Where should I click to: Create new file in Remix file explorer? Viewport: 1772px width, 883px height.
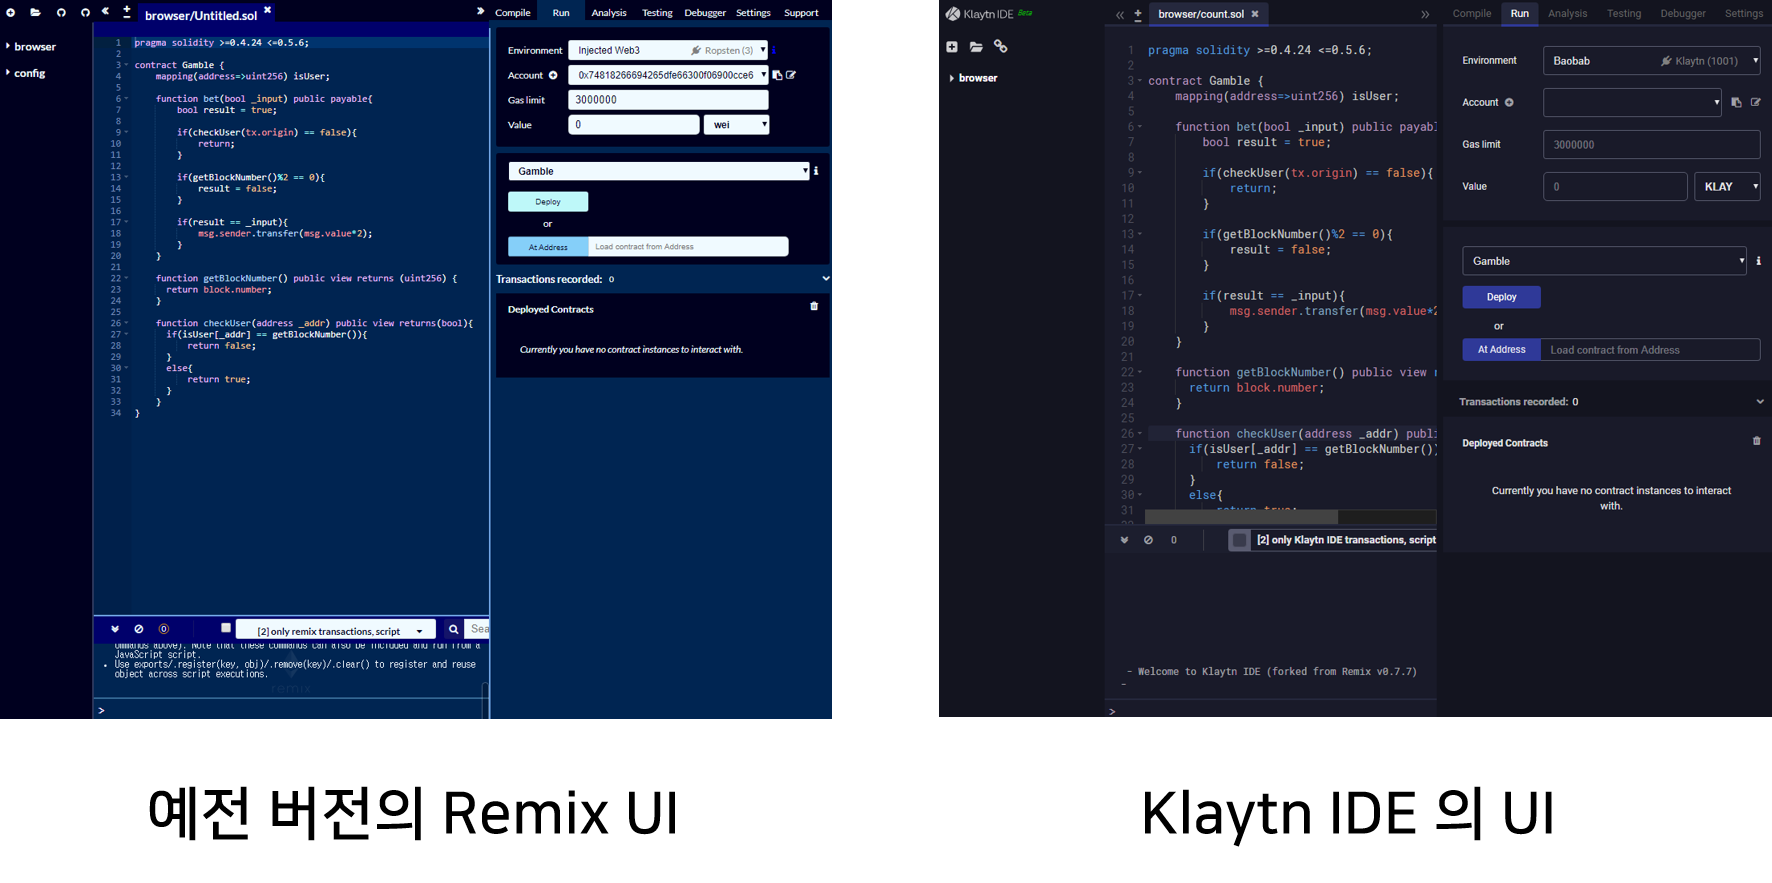click(11, 13)
